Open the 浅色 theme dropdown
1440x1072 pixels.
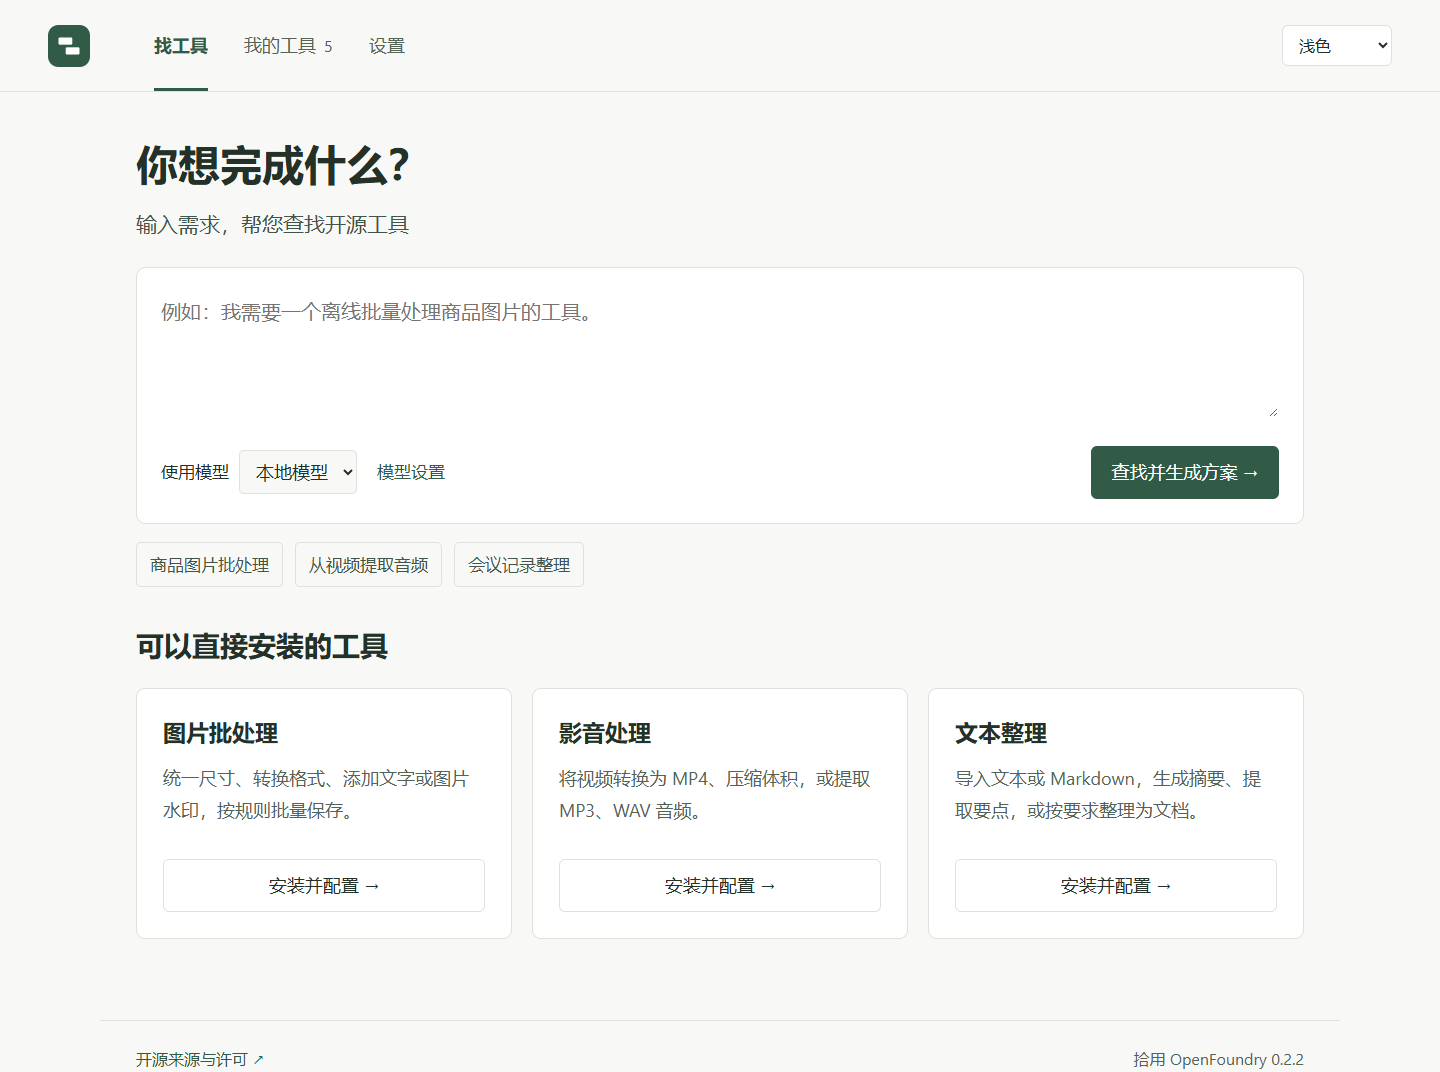[x=1337, y=46]
